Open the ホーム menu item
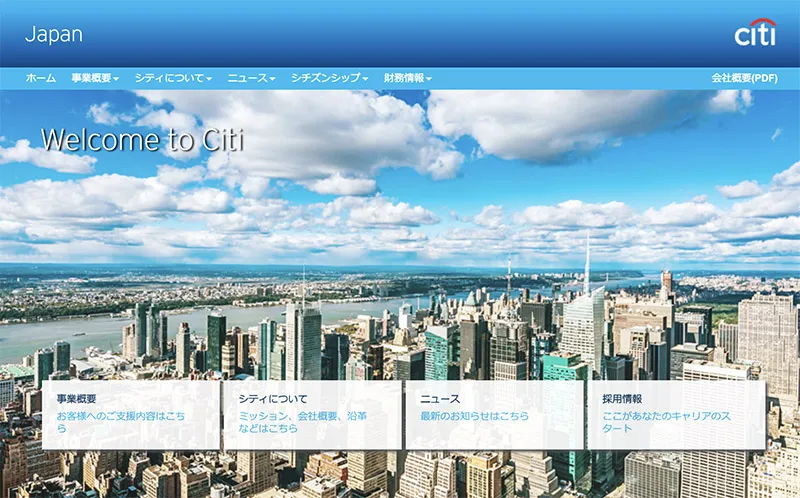Image resolution: width=800 pixels, height=498 pixels. (41, 78)
